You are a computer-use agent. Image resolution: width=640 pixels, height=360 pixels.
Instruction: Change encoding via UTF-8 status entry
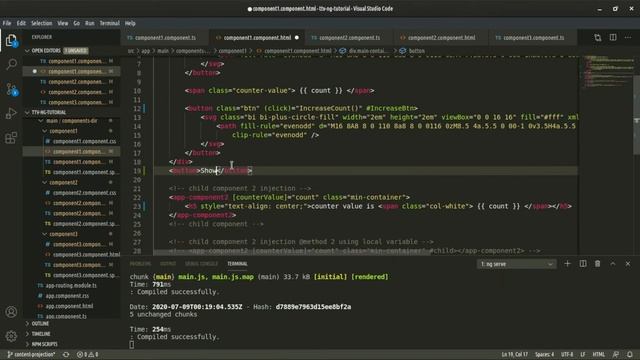pos(567,354)
